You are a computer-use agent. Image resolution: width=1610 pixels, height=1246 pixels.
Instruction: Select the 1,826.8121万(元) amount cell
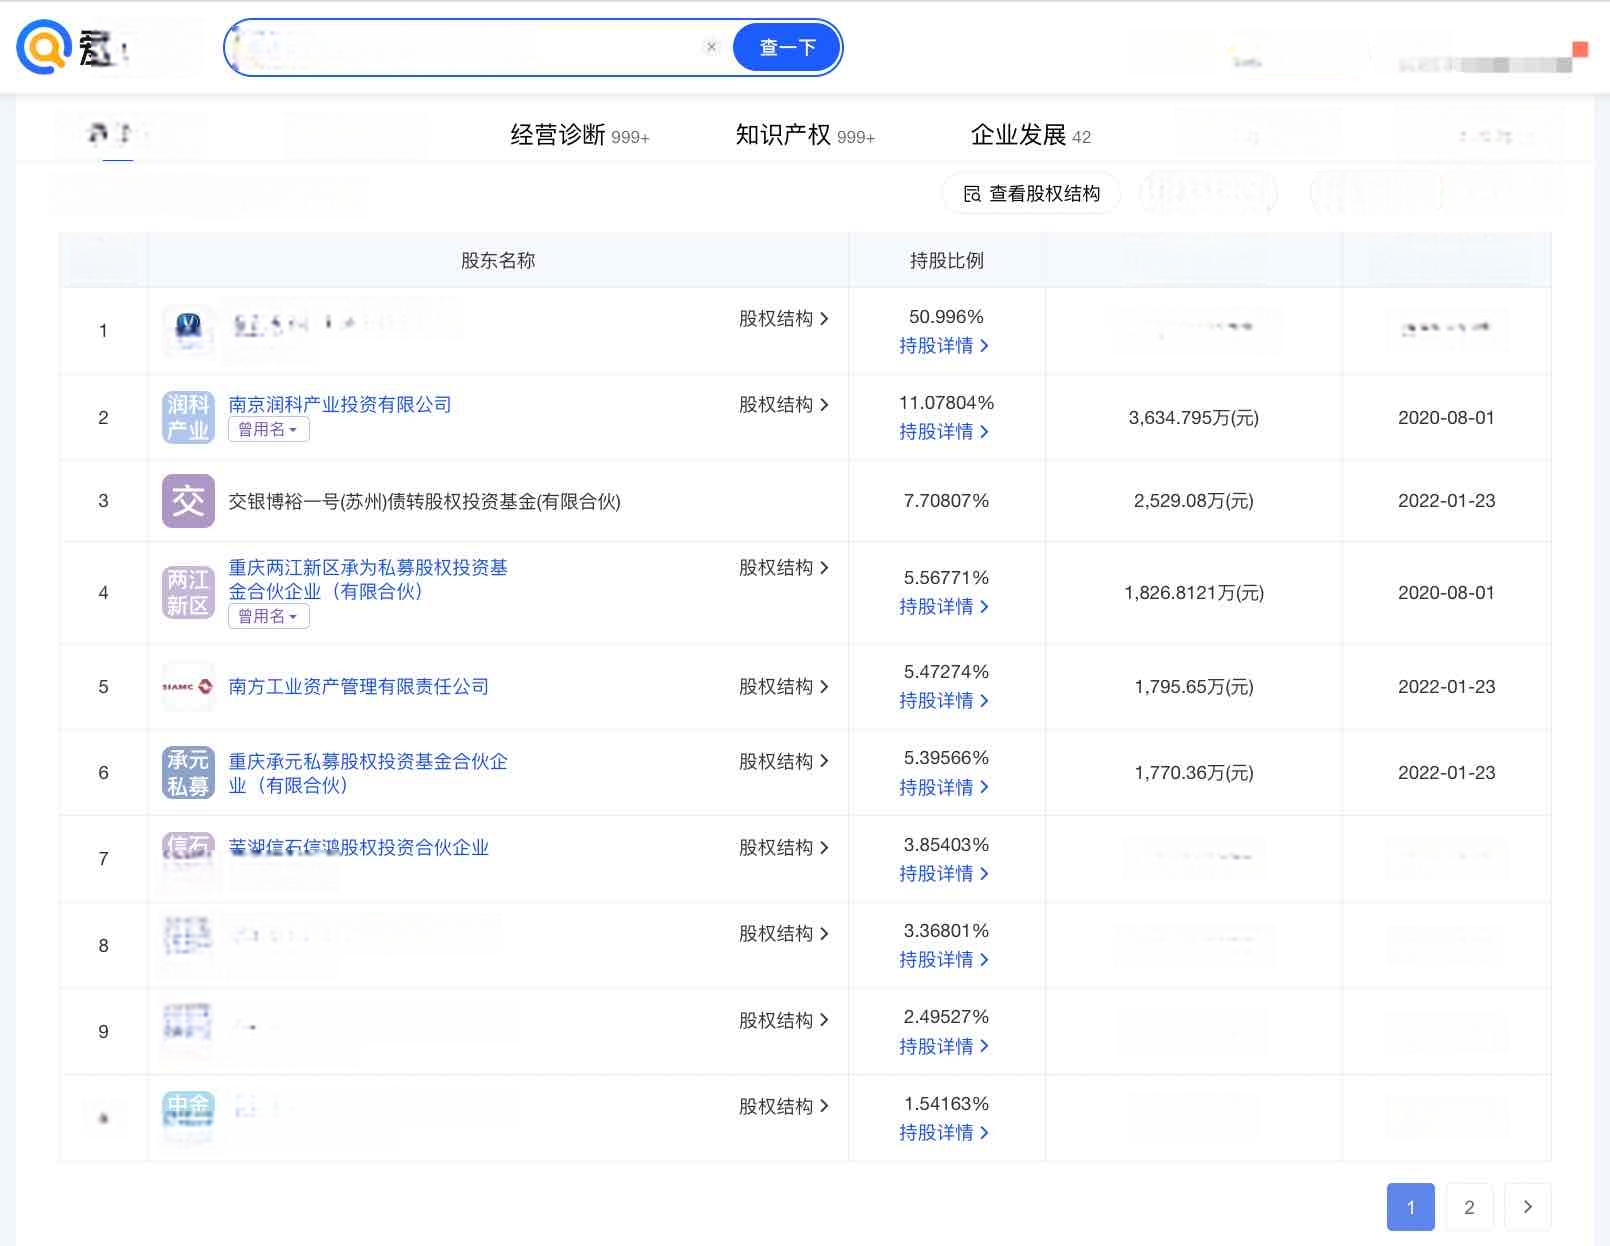(x=1194, y=593)
